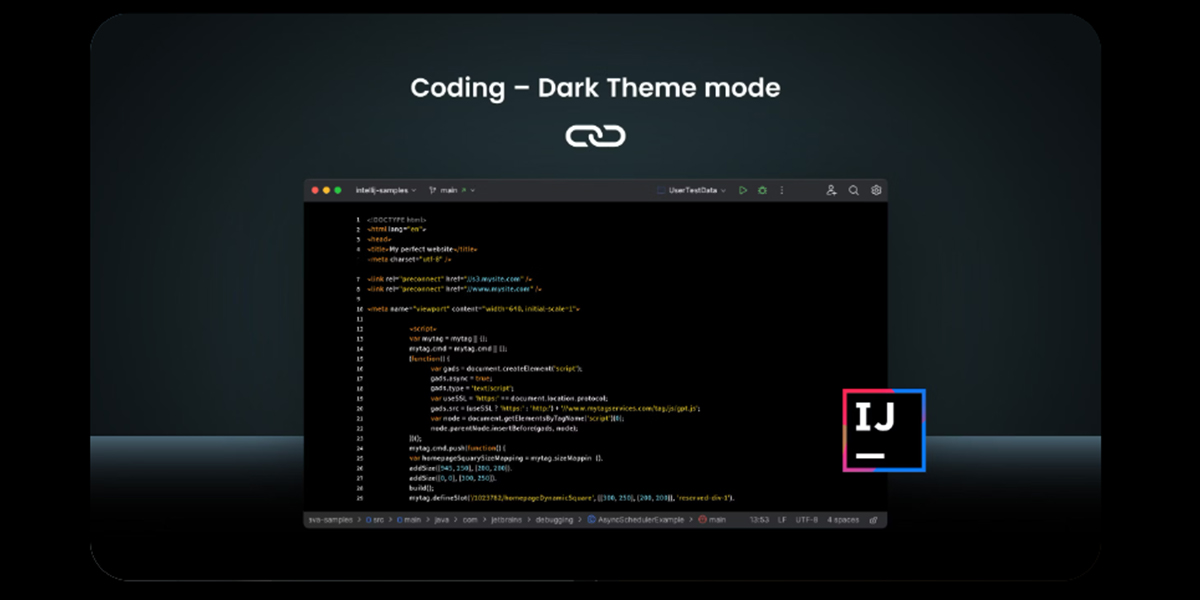Screen dimensions: 1200x600
Task: Open the More Actions vertical dots menu
Action: pos(782,190)
